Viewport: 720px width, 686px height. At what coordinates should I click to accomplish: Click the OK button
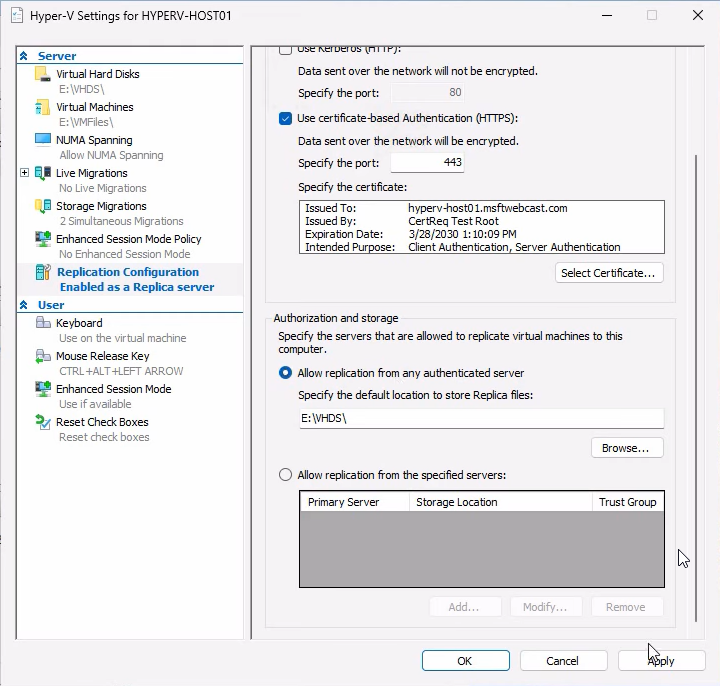465,661
